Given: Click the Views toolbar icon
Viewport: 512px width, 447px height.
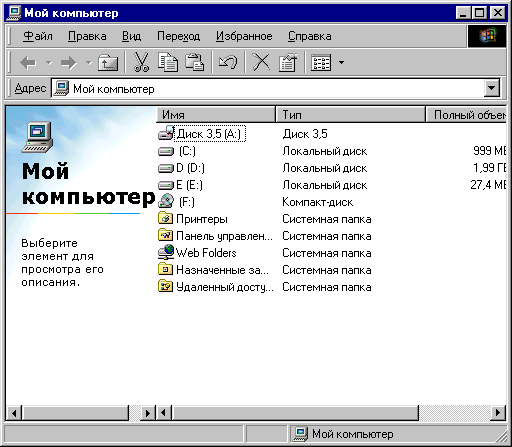Looking at the screenshot, I should point(321,62).
